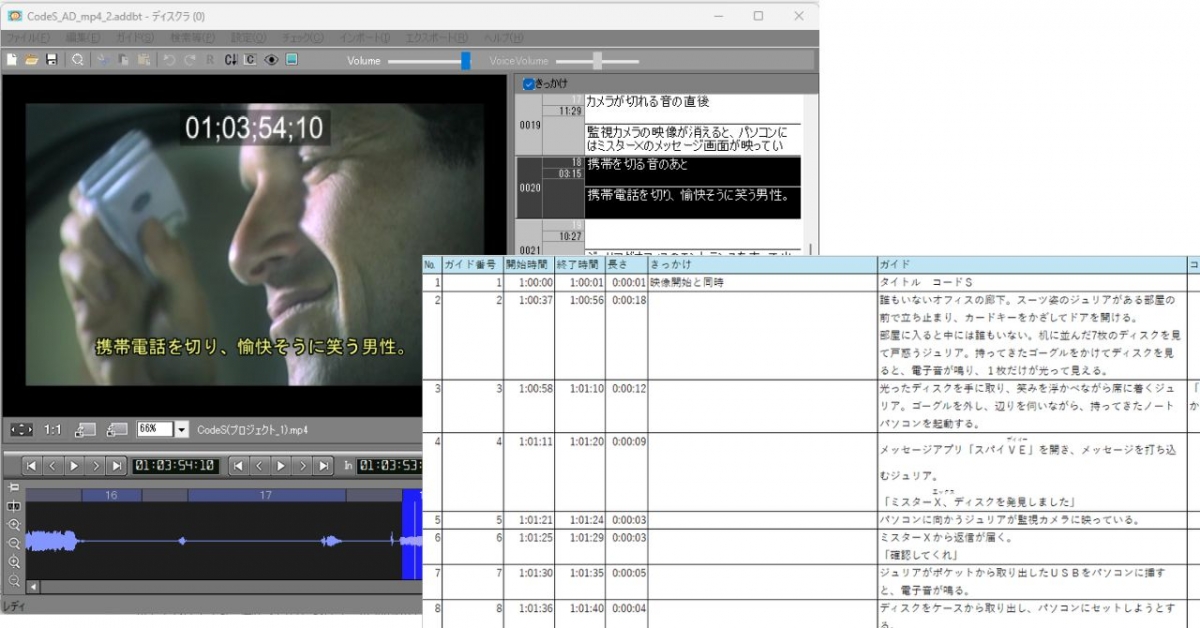Image resolution: width=1200 pixels, height=628 pixels.
Task: Step forward one frame in the left playback group
Action: coord(96,465)
